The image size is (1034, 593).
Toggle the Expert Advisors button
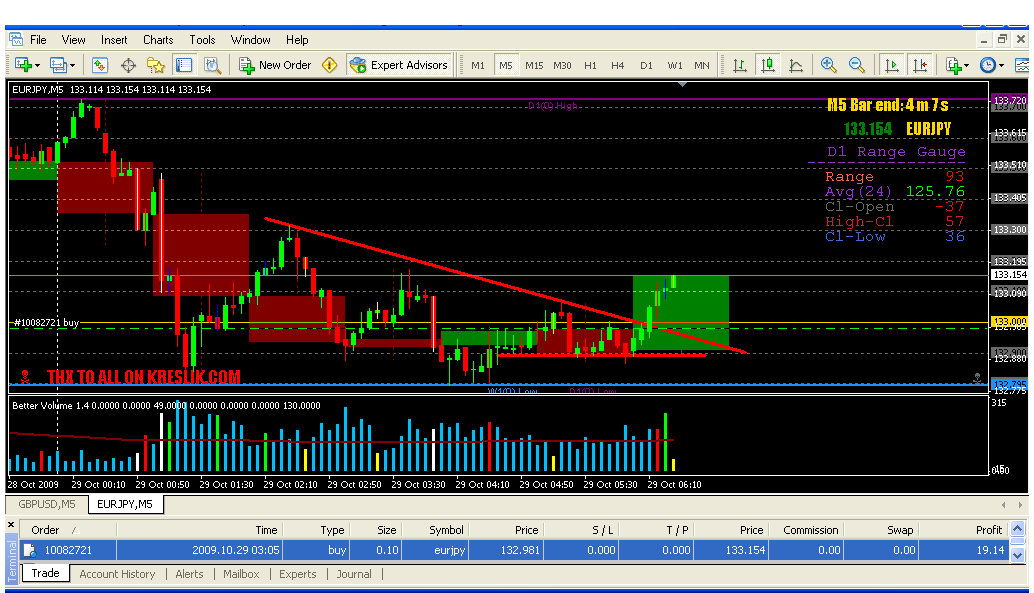[x=399, y=65]
